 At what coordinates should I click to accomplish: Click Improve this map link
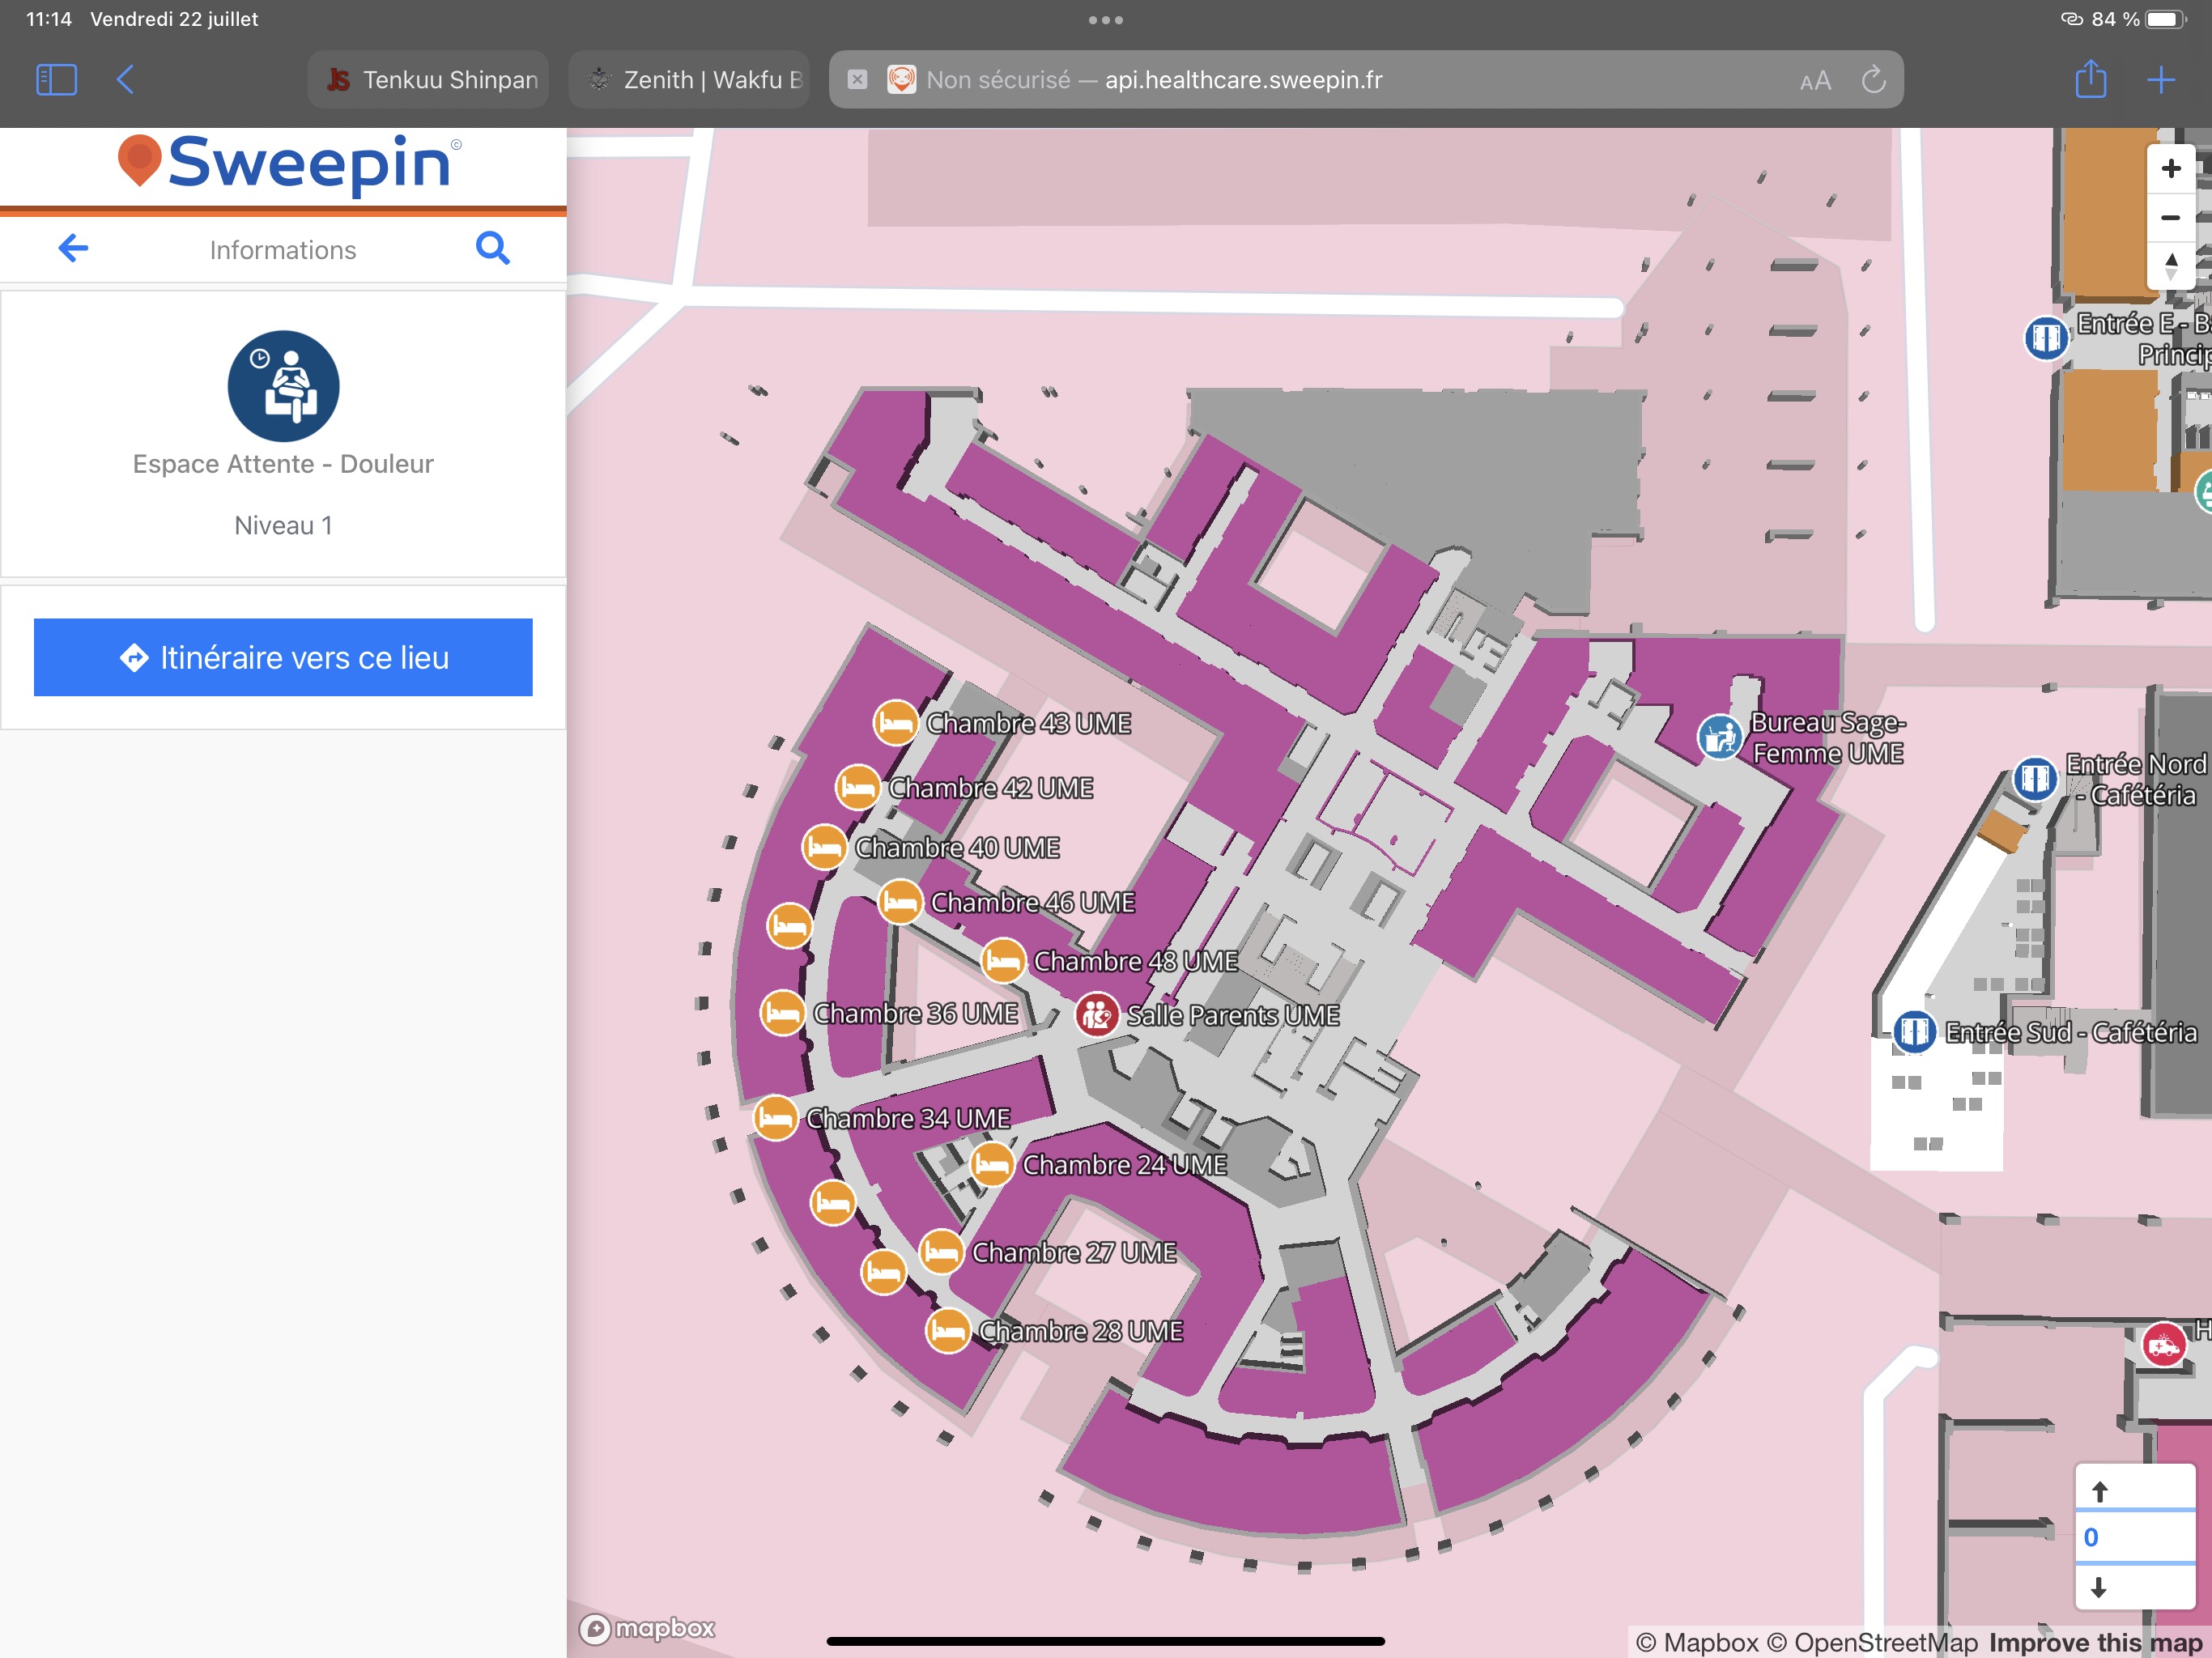tap(2095, 1642)
